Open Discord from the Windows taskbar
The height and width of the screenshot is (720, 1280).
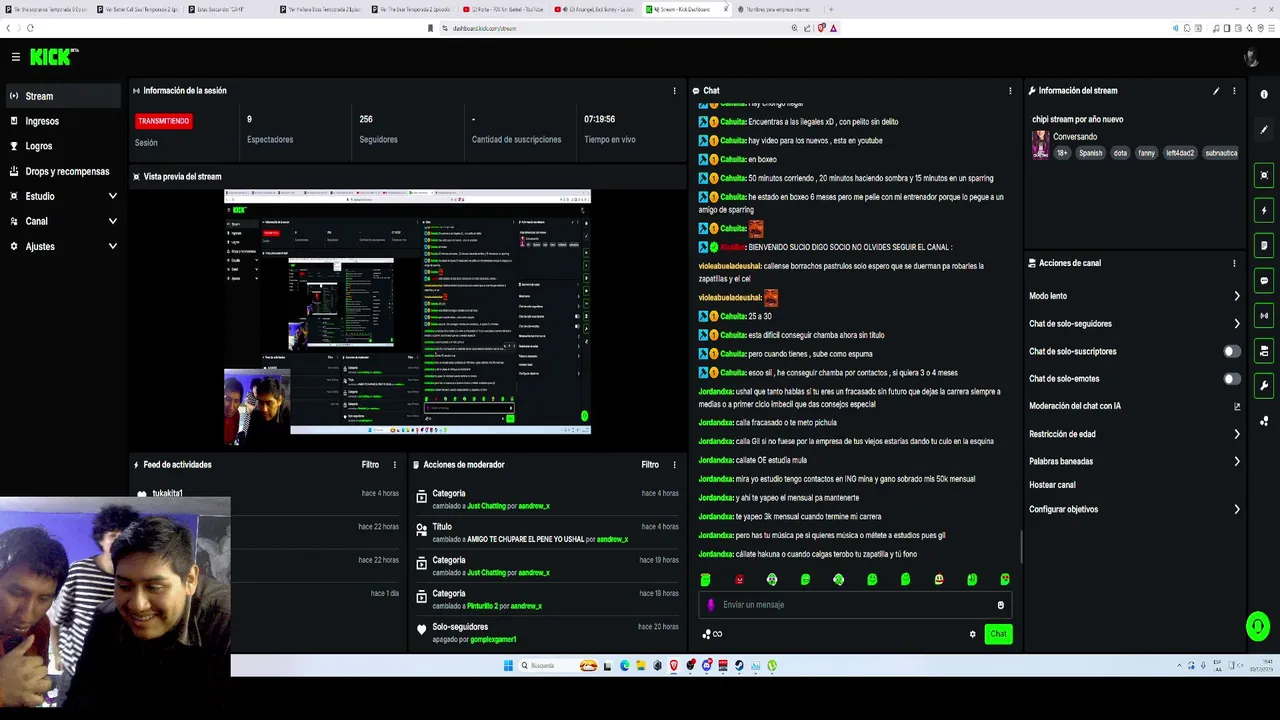(x=706, y=666)
